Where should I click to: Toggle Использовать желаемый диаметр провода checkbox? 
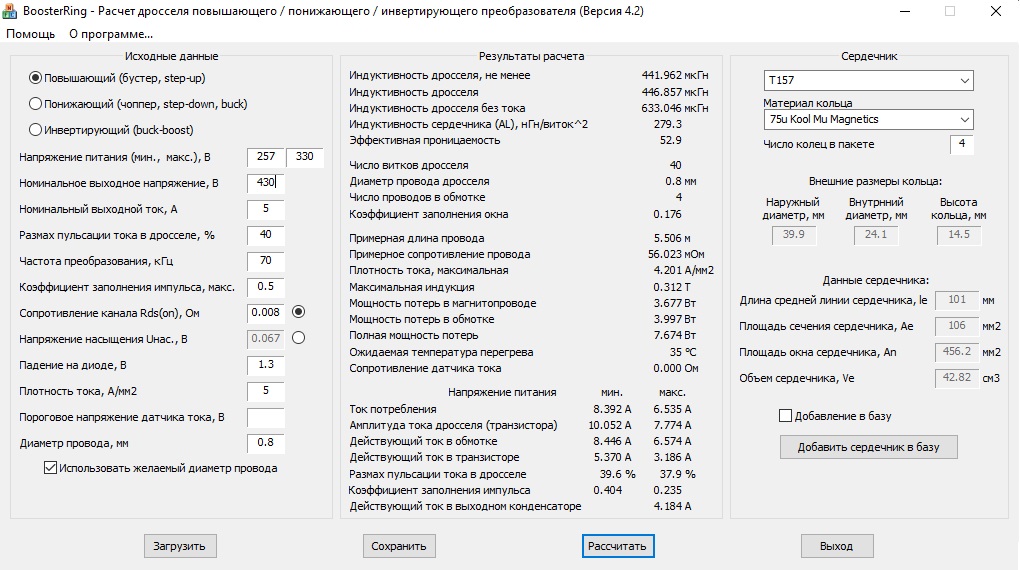click(51, 468)
